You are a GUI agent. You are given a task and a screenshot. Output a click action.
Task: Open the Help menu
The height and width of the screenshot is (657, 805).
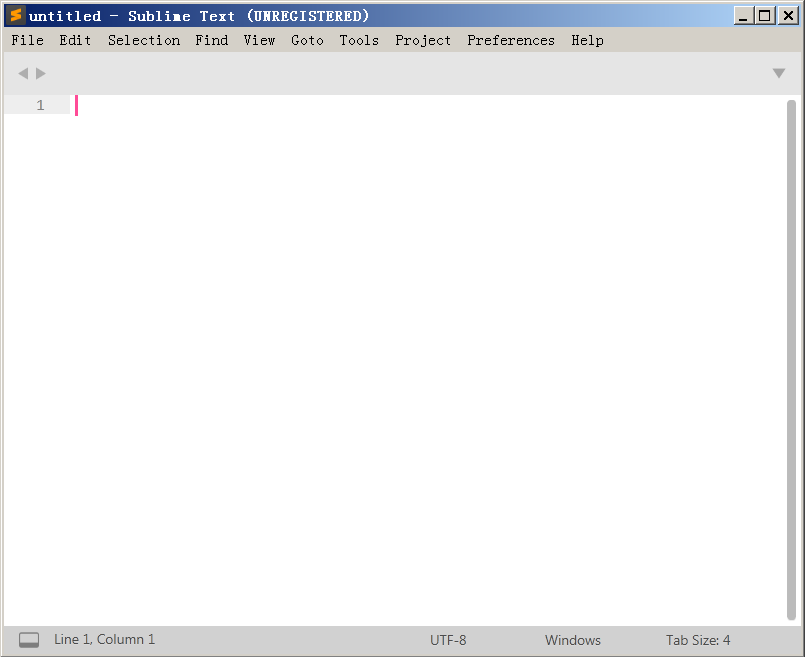(587, 40)
